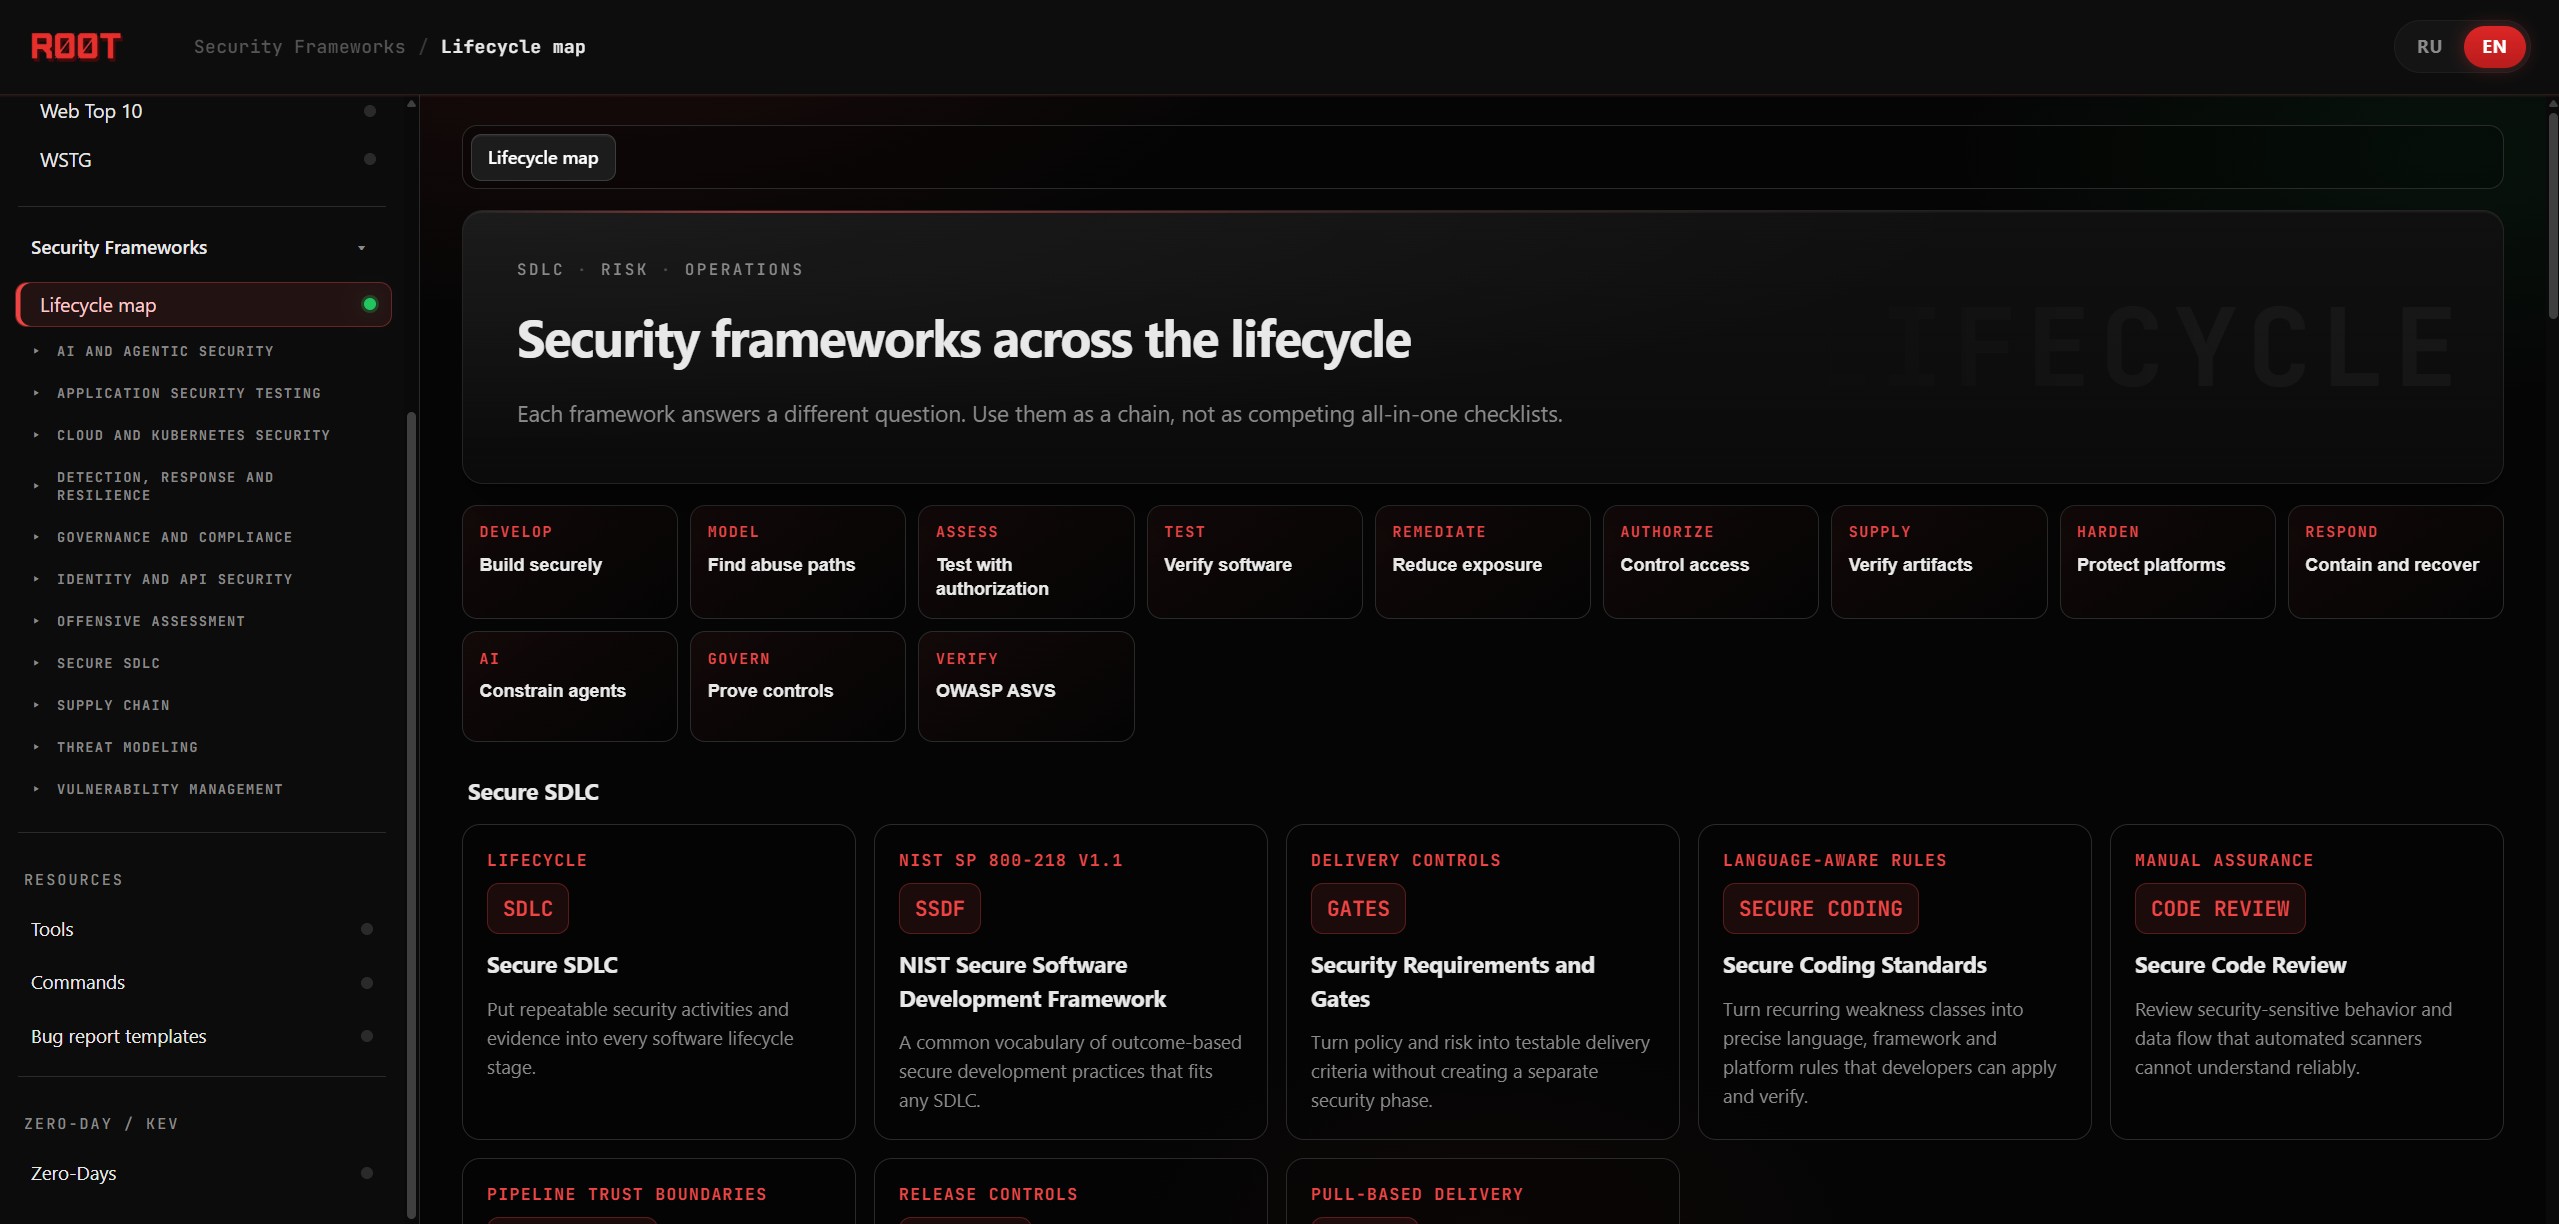Screen dimensions: 2559x1224
Task: Click the SDLC badge
Action: pos(528,909)
